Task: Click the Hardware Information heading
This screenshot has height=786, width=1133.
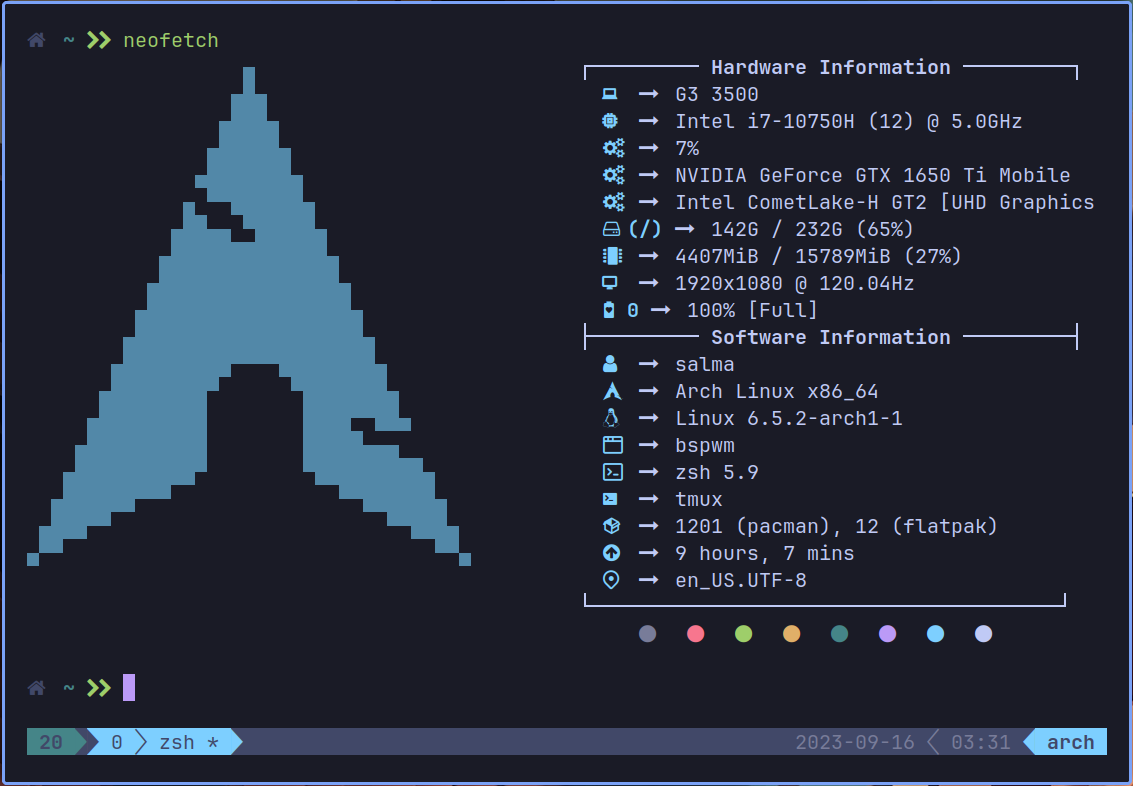Action: 831,67
